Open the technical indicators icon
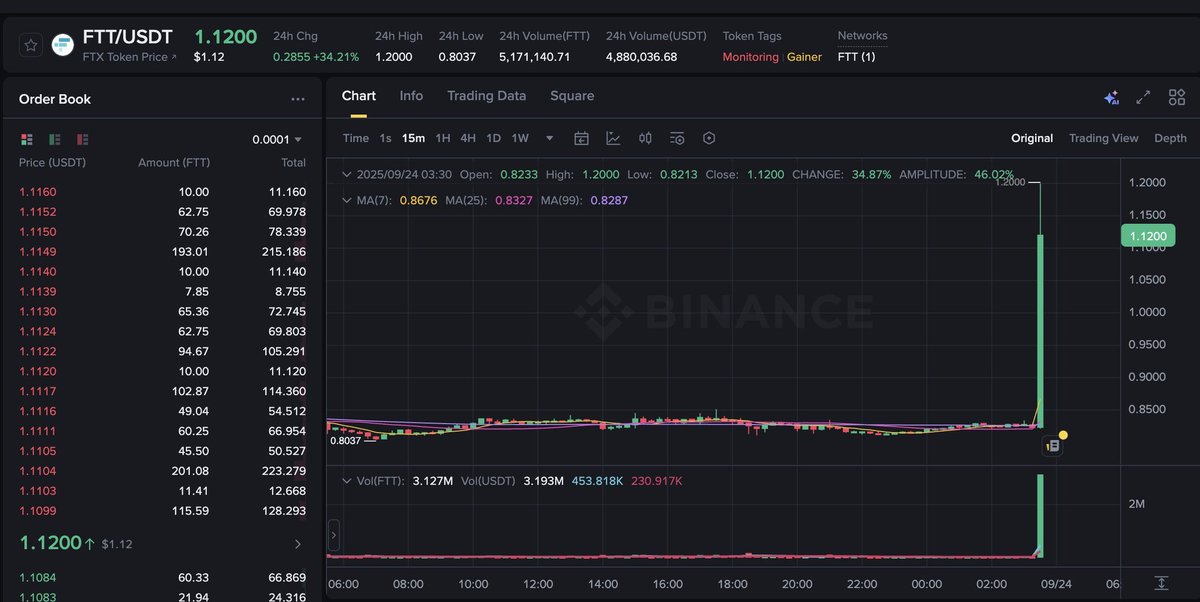The image size is (1200, 602). [x=613, y=138]
